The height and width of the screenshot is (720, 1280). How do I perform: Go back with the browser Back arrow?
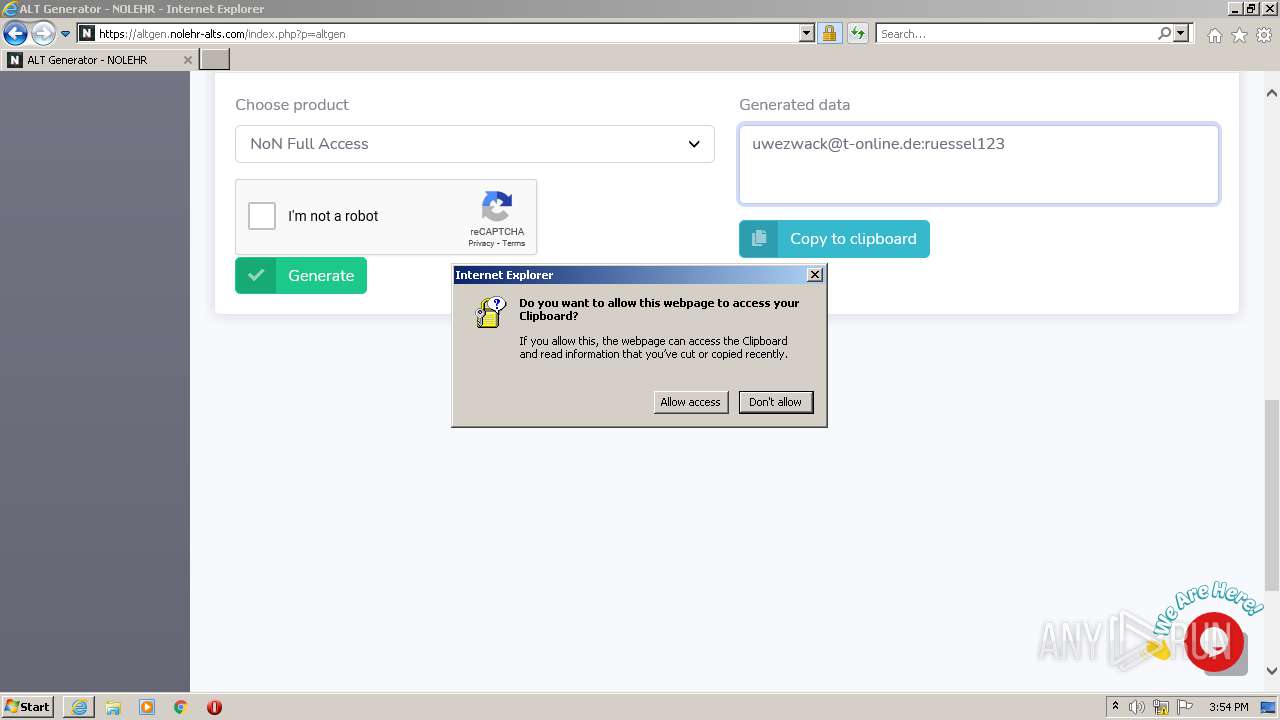pos(15,34)
